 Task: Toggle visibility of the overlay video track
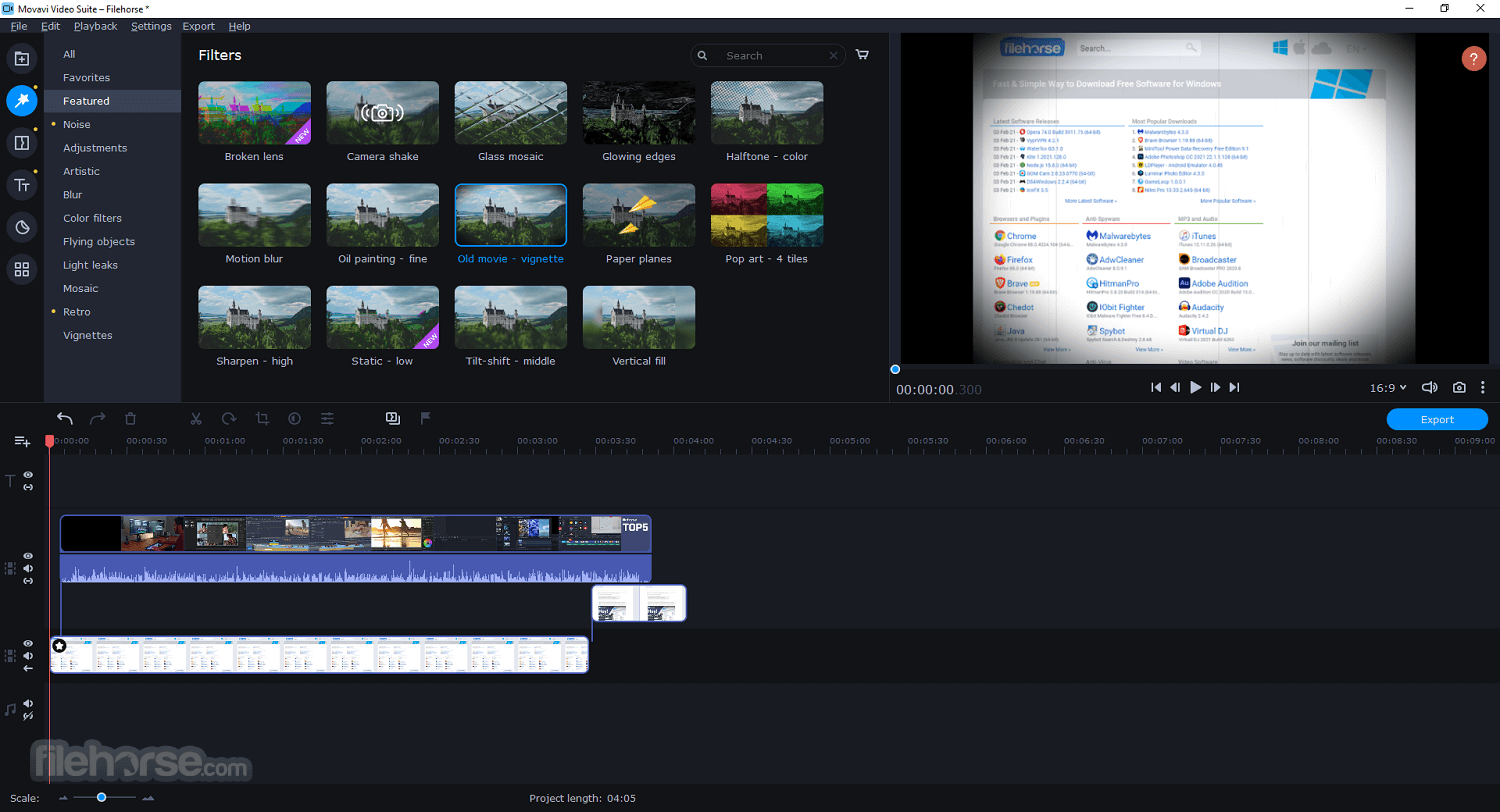(x=28, y=556)
